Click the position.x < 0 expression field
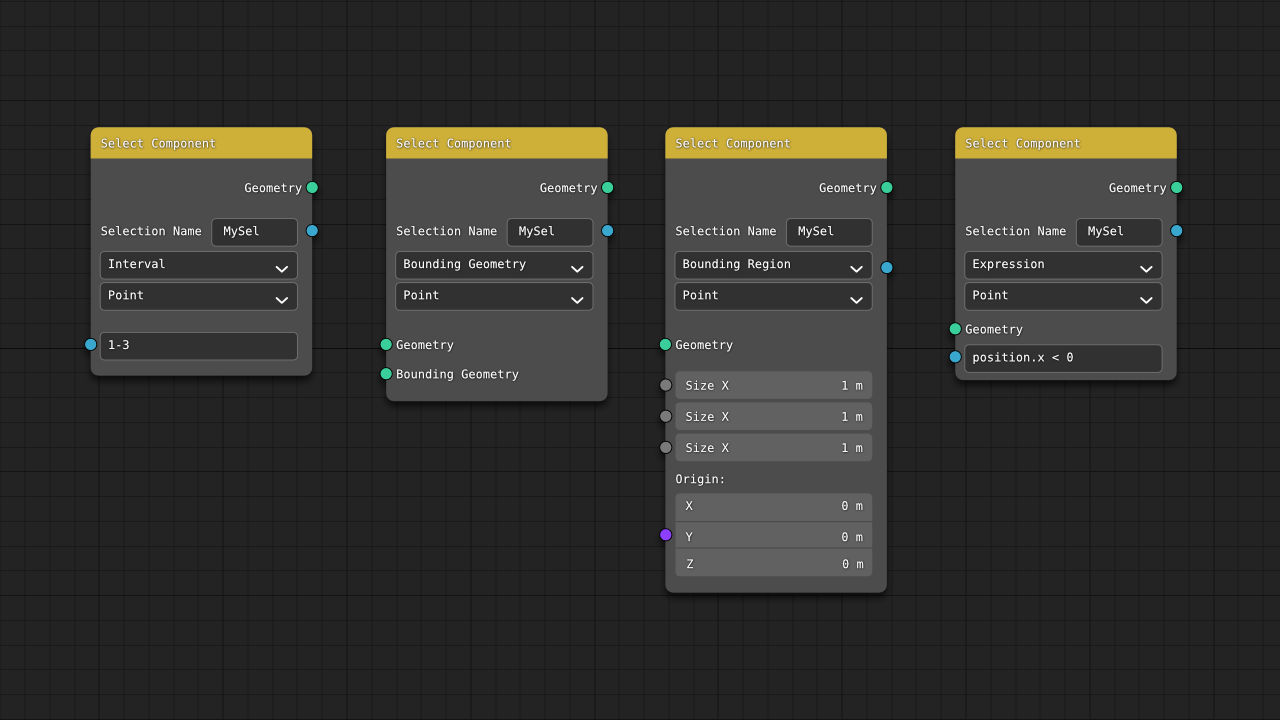Viewport: 1280px width, 720px height. pyautogui.click(x=1063, y=358)
